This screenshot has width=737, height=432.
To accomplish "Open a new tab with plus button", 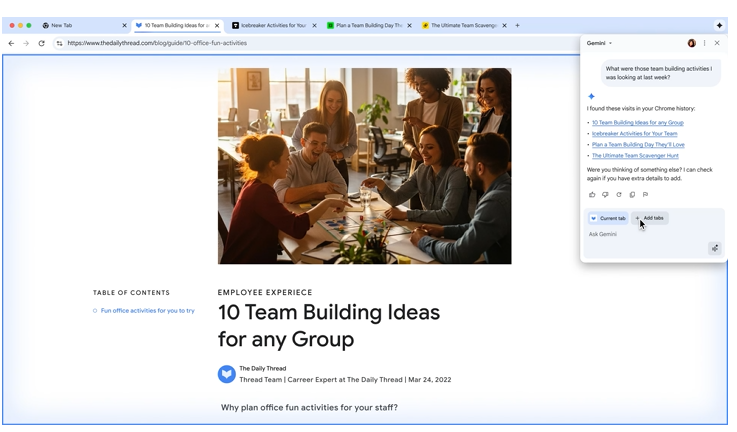I will [x=517, y=25].
